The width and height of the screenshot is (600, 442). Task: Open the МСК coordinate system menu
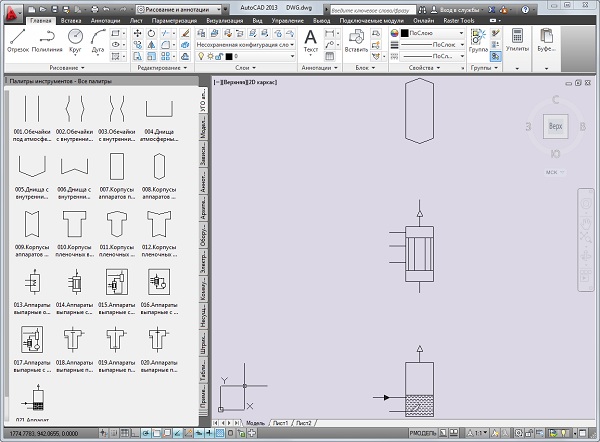pos(551,172)
